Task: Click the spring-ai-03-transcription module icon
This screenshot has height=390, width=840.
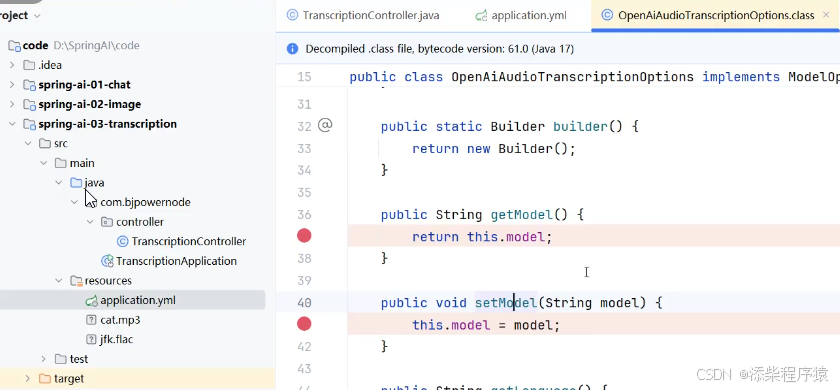Action: click(x=29, y=124)
